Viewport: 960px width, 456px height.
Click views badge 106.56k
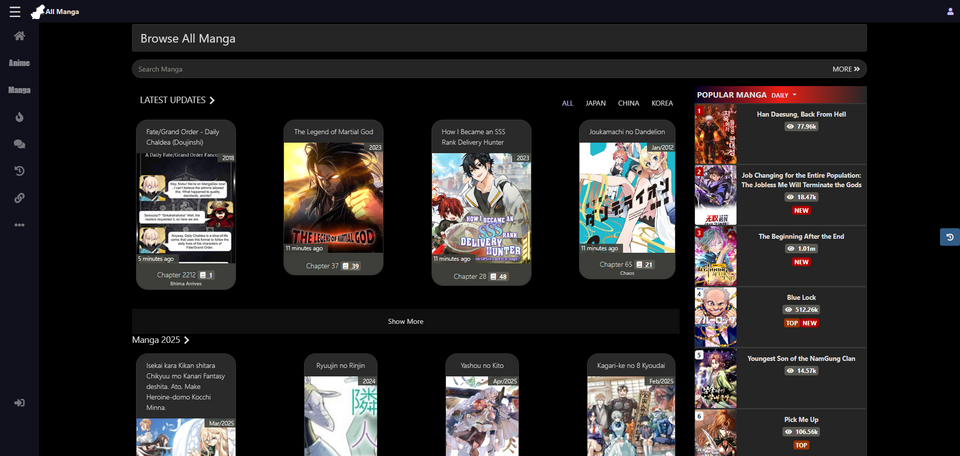(x=801, y=432)
